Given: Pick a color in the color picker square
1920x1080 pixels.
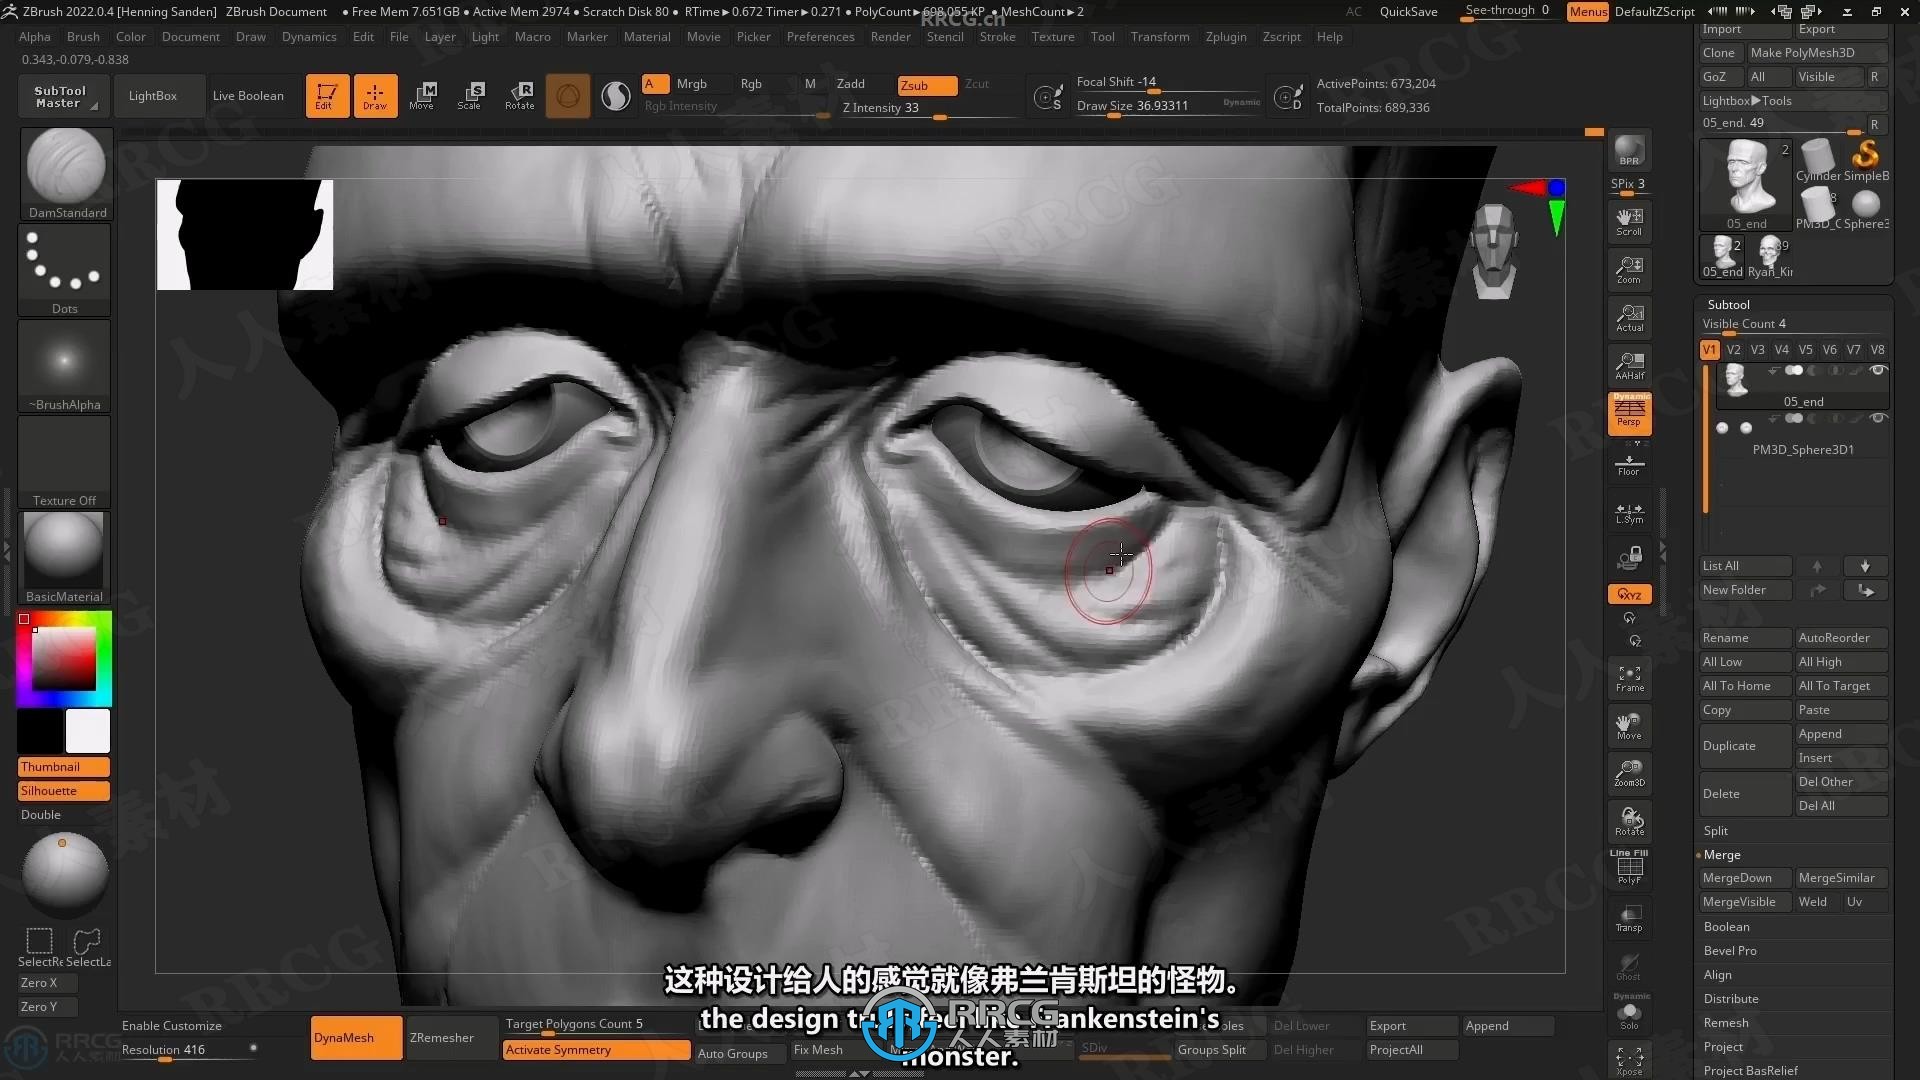Looking at the screenshot, I should pyautogui.click(x=64, y=660).
